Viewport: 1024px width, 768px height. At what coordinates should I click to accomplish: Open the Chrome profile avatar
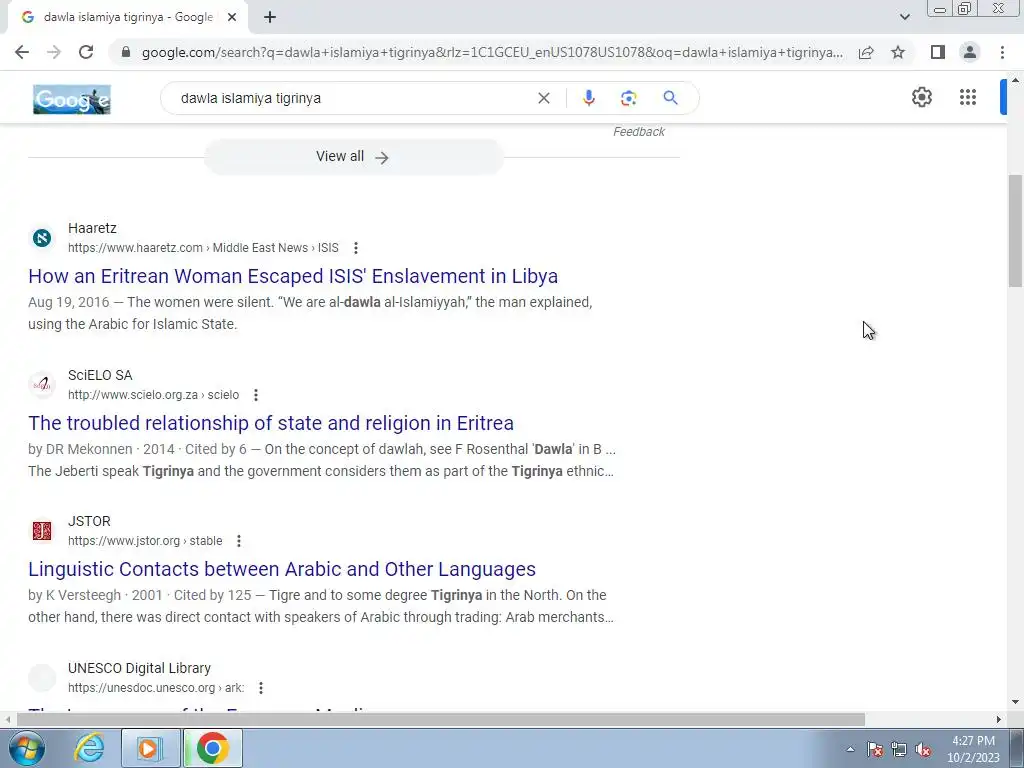pos(970,52)
